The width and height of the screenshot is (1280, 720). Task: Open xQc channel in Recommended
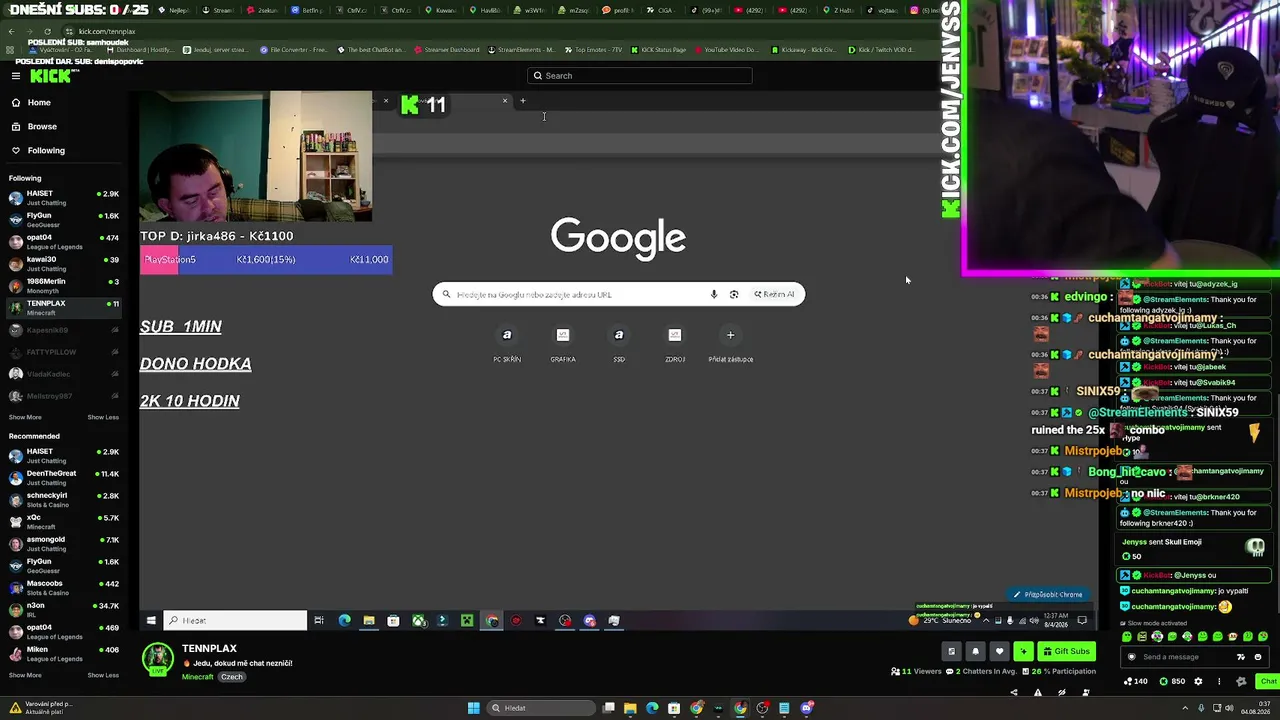64,521
